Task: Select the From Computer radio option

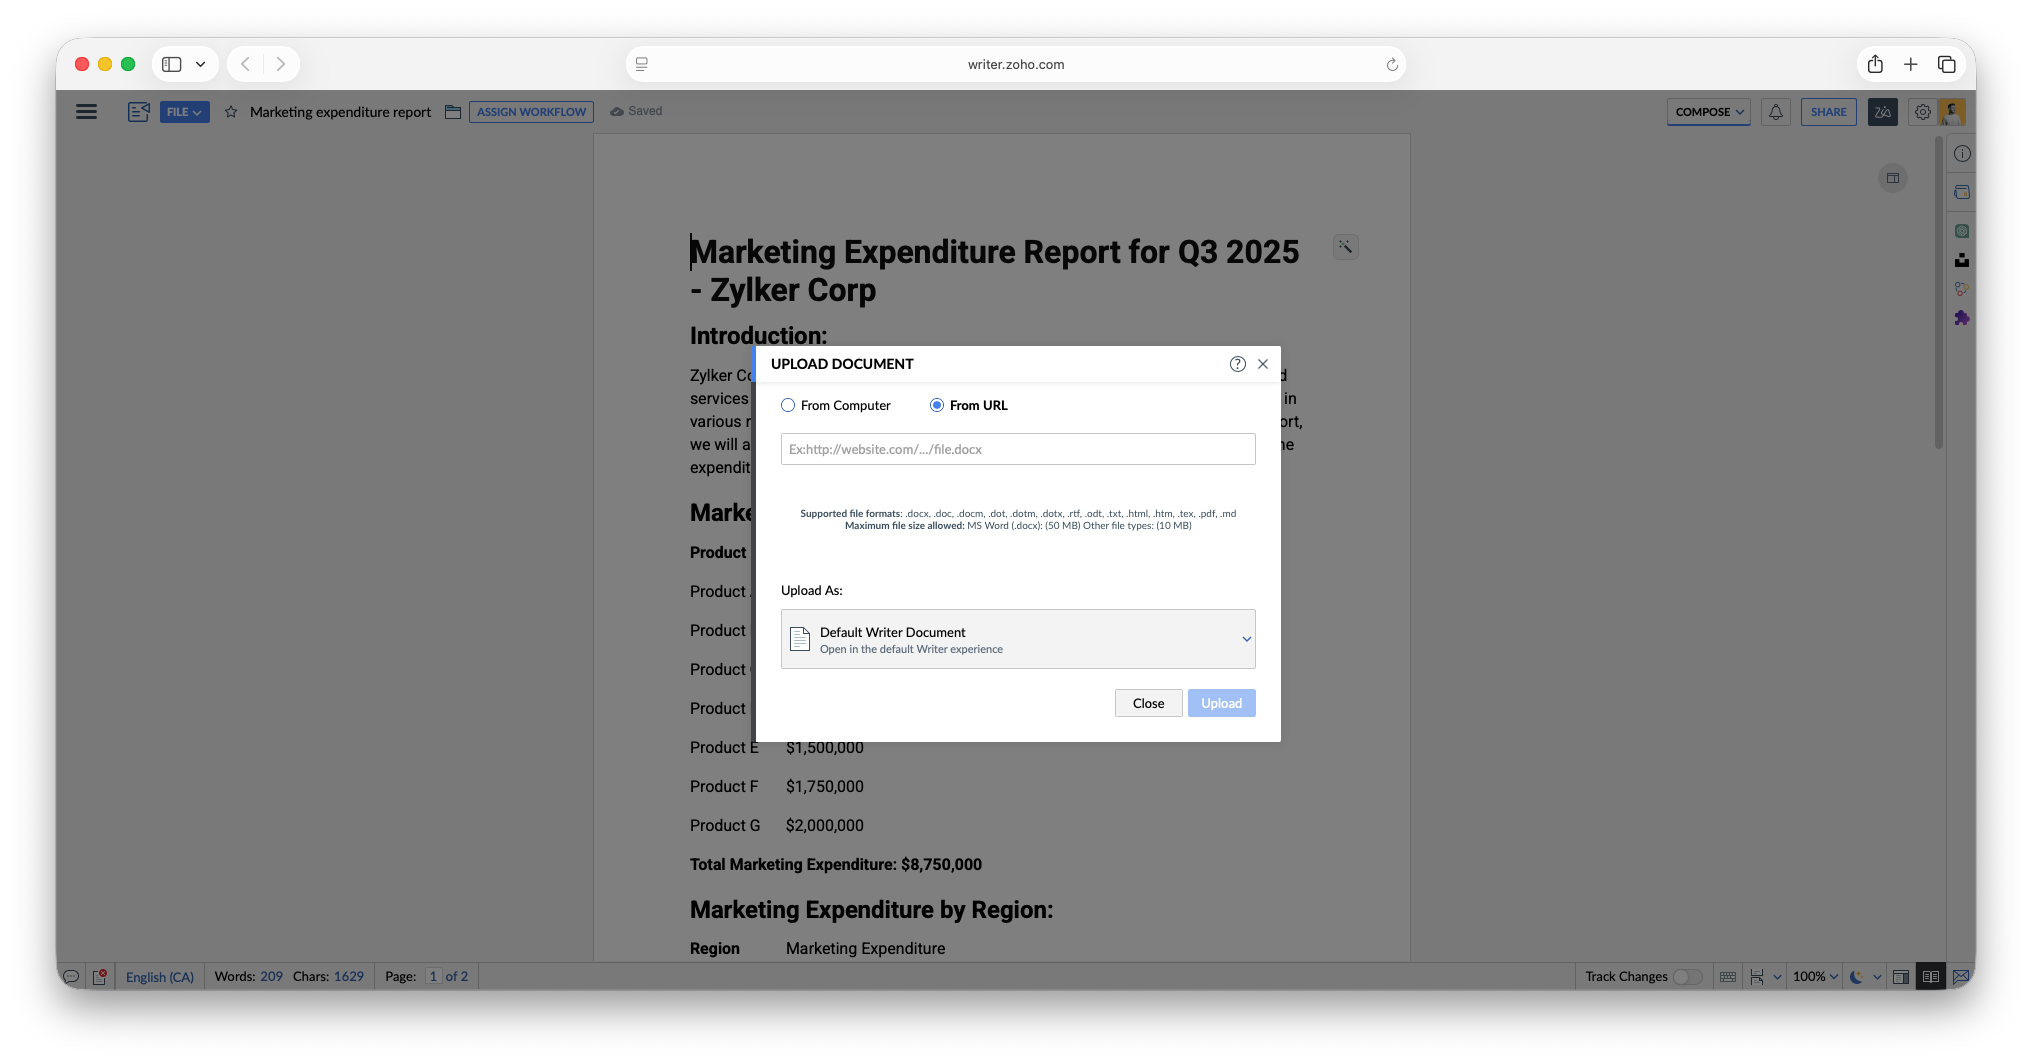Action: (x=788, y=405)
